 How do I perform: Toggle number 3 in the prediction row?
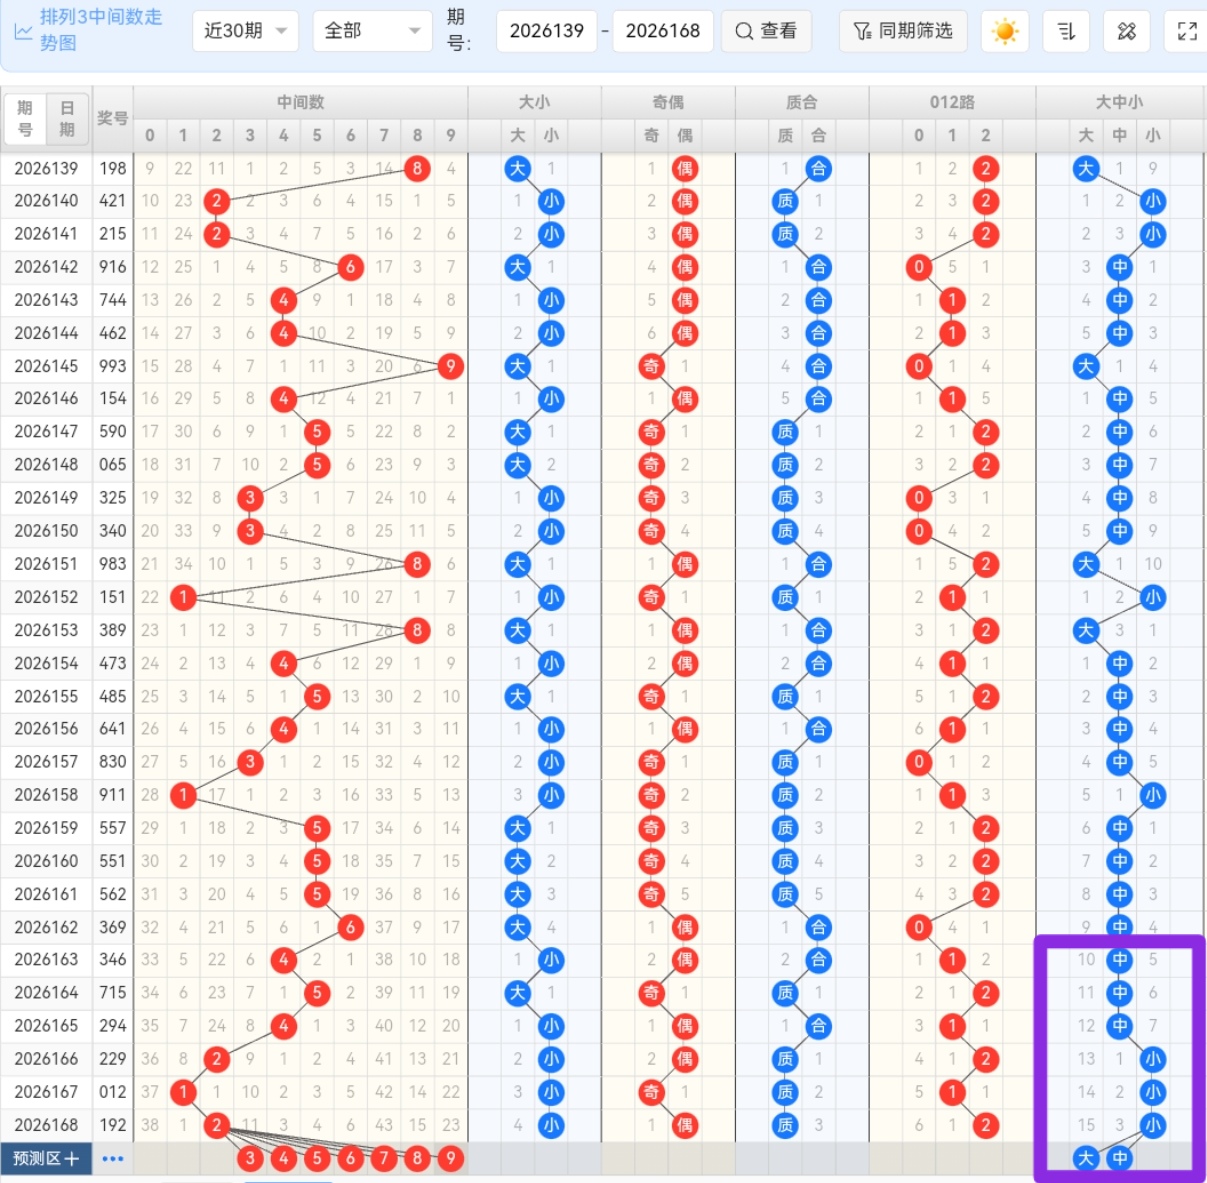[250, 1158]
